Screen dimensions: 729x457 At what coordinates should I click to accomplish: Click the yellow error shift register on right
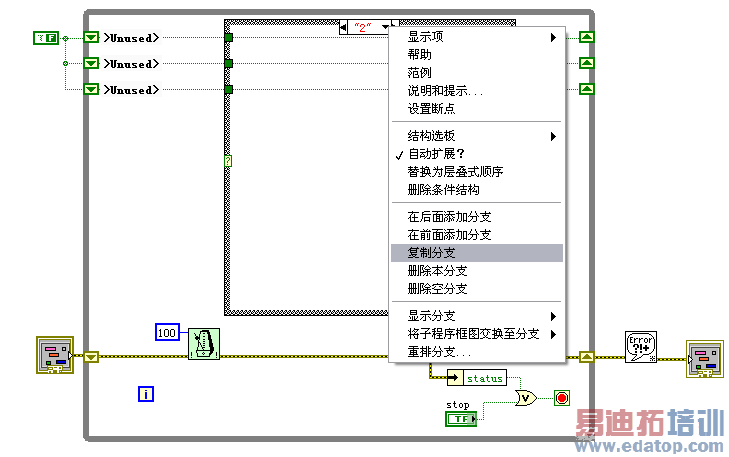(x=587, y=357)
